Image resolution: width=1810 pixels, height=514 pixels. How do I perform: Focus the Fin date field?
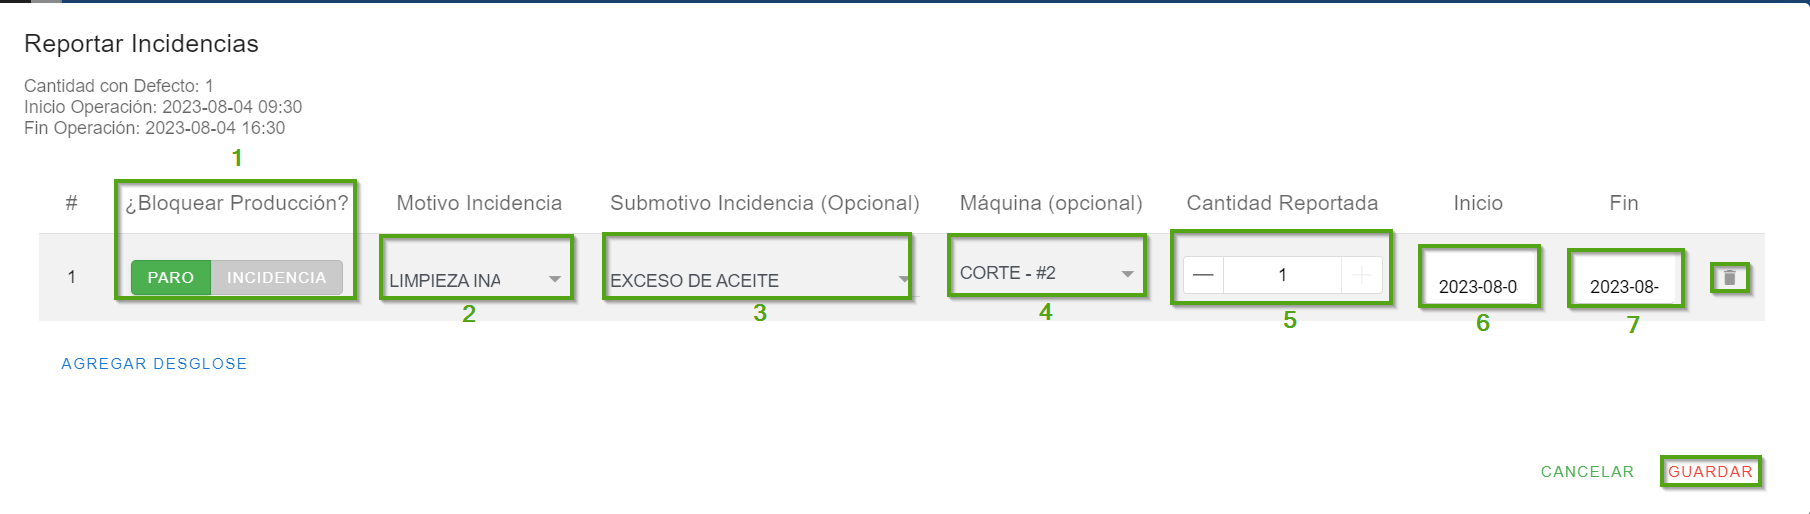click(1624, 286)
